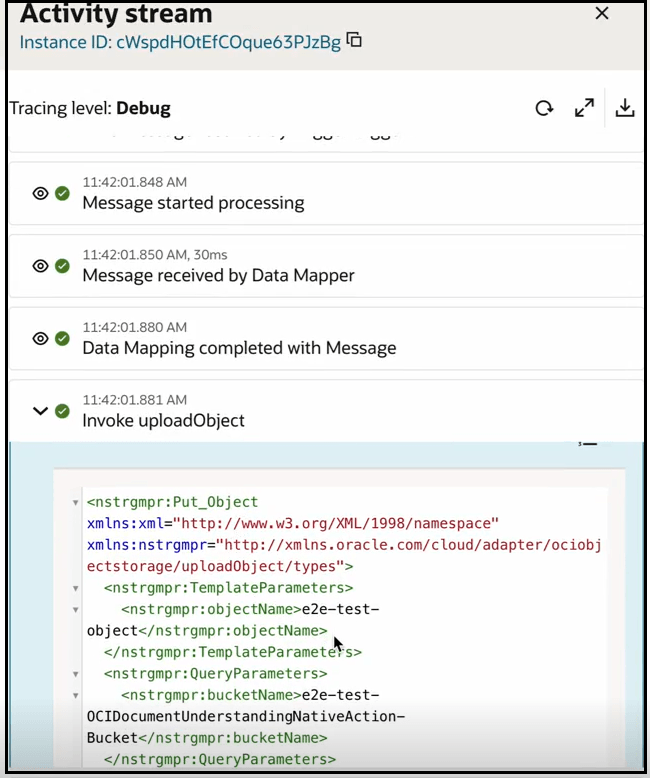This screenshot has height=778, width=650.
Task: Refresh the activity stream
Action: pos(544,108)
